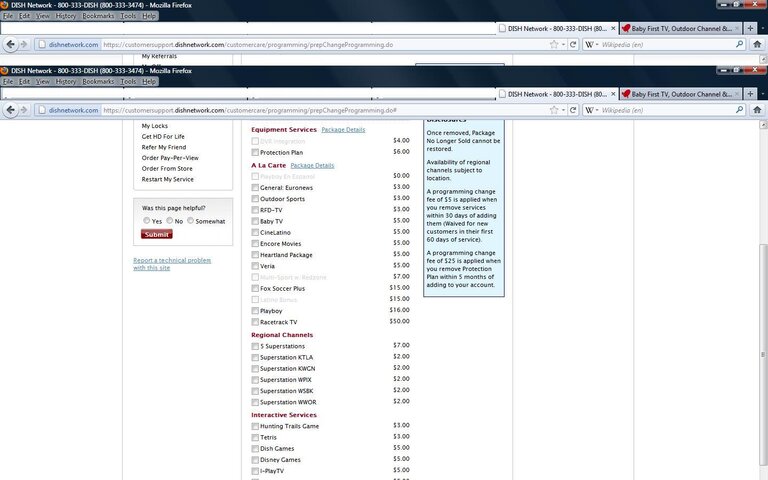
Task: Check the Disney Games checkbox
Action: coord(255,460)
